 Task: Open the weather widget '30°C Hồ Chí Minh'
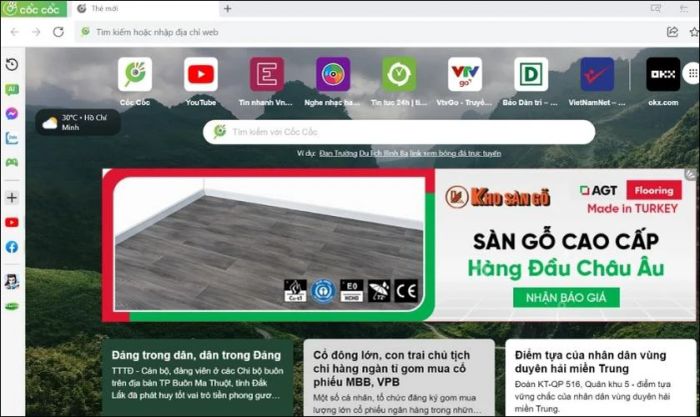coord(78,122)
